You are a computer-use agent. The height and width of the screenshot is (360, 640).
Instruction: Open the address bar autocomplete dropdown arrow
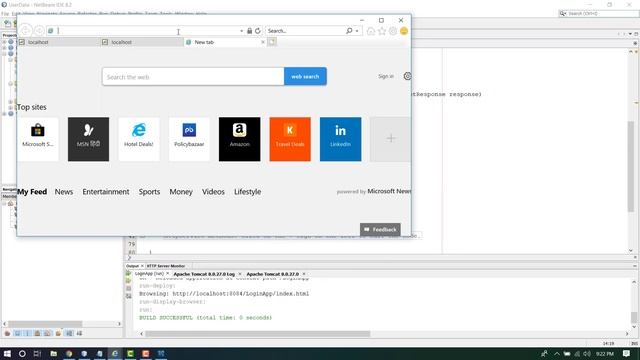pos(241,31)
